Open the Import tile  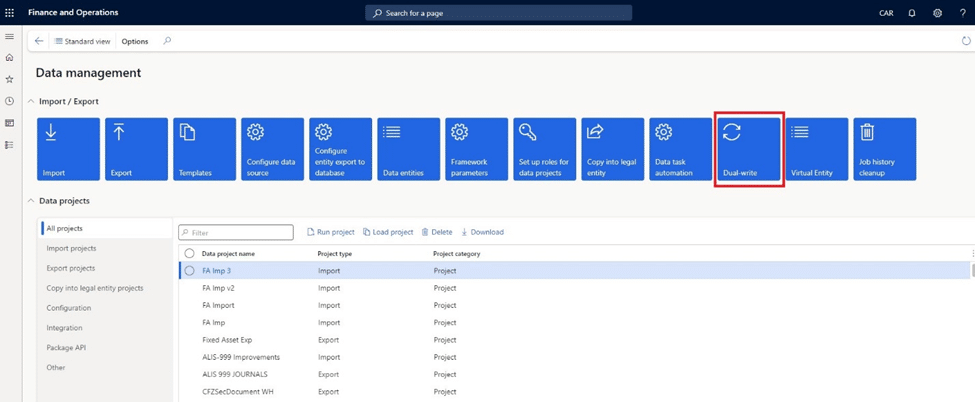(x=68, y=149)
